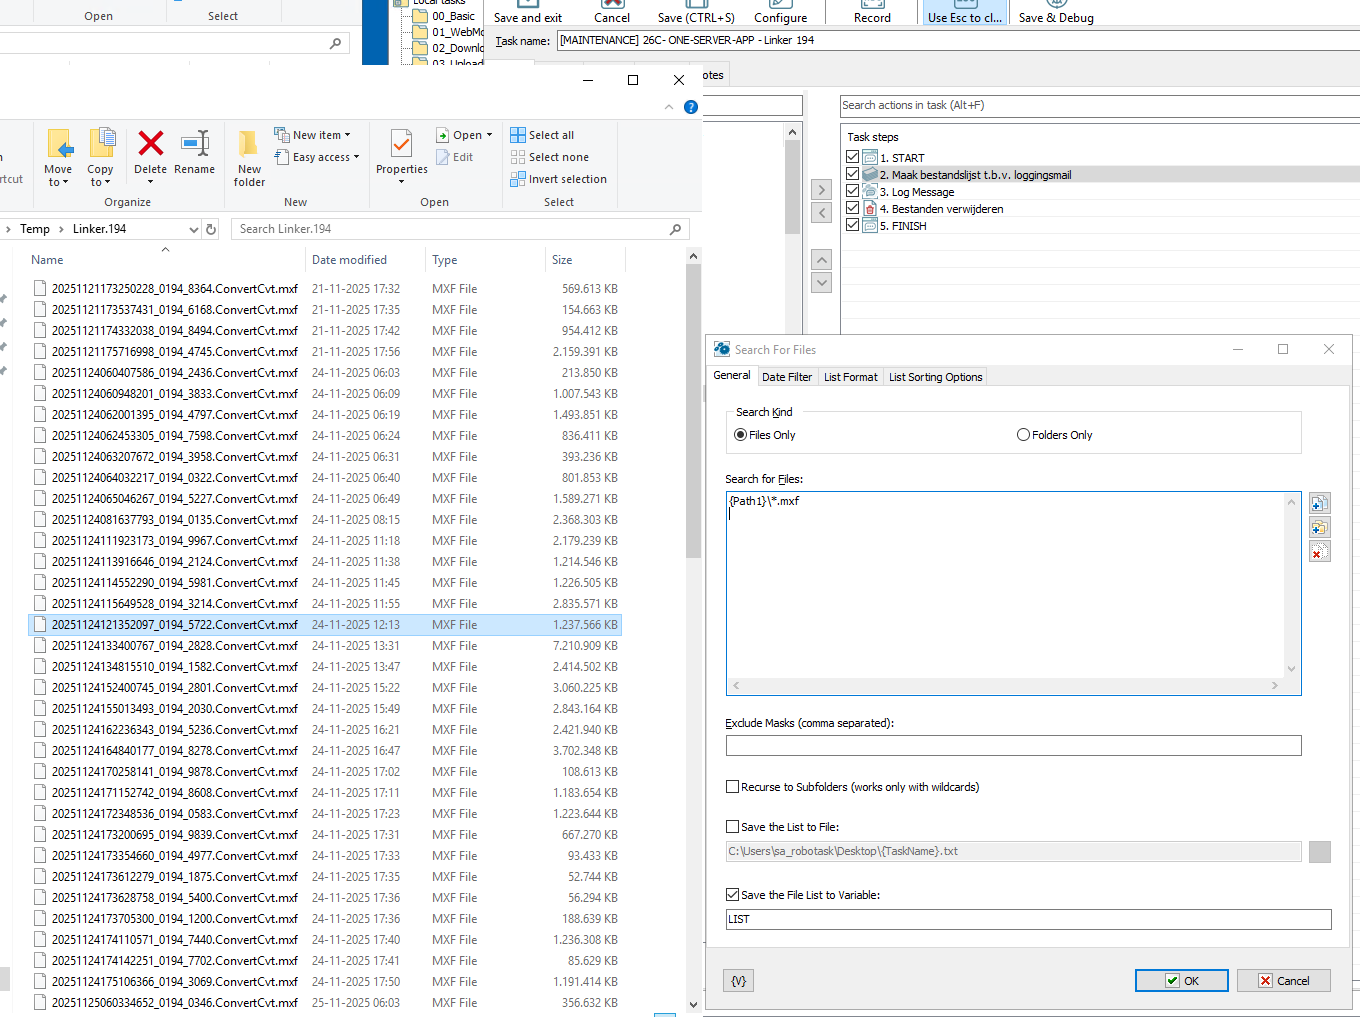
Task: Click the add folder icon beside the search box
Action: coord(1319,528)
